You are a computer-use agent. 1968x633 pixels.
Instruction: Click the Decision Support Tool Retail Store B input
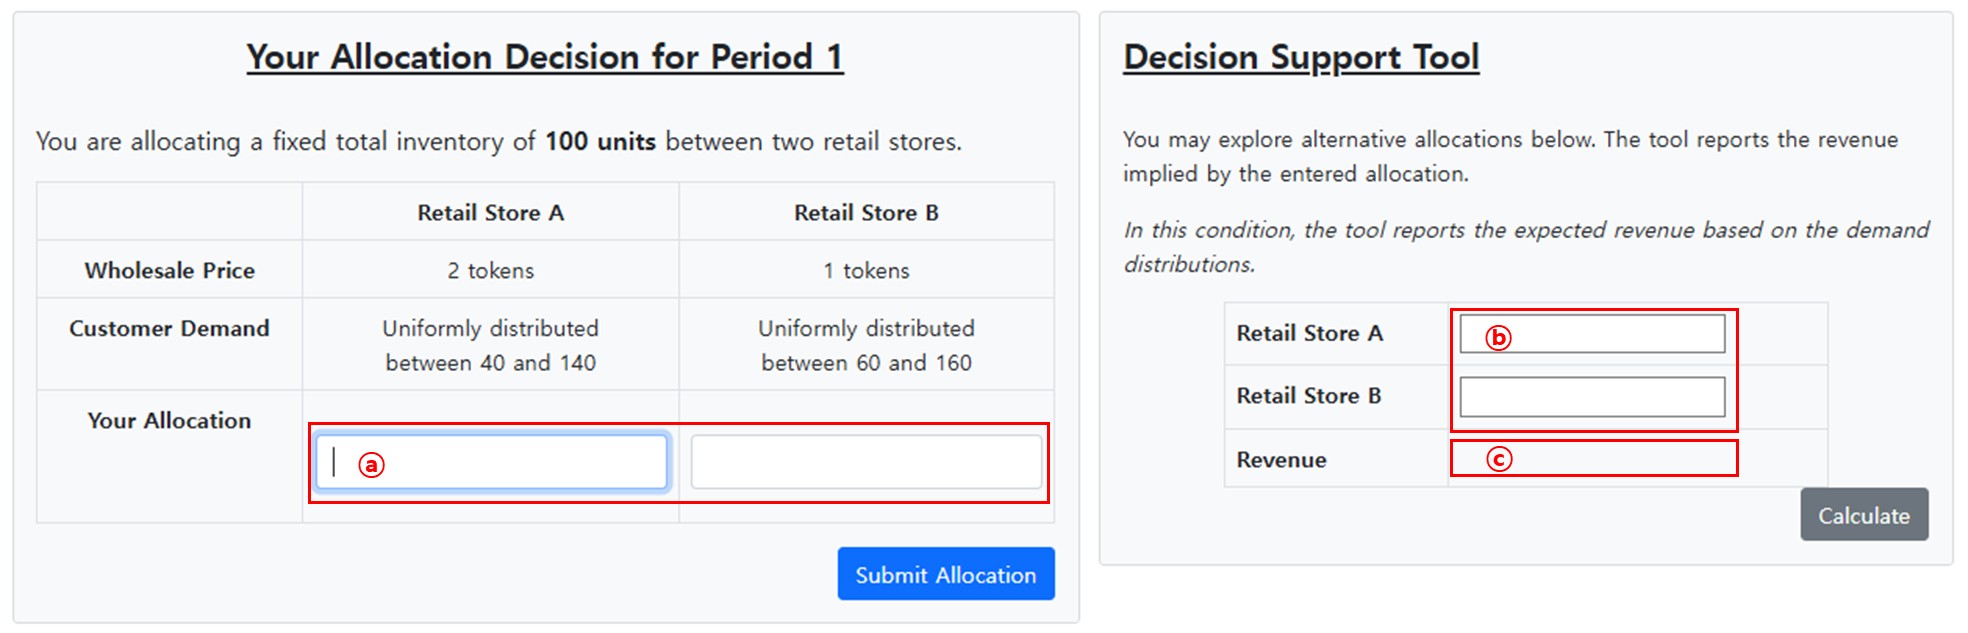[x=1591, y=397]
